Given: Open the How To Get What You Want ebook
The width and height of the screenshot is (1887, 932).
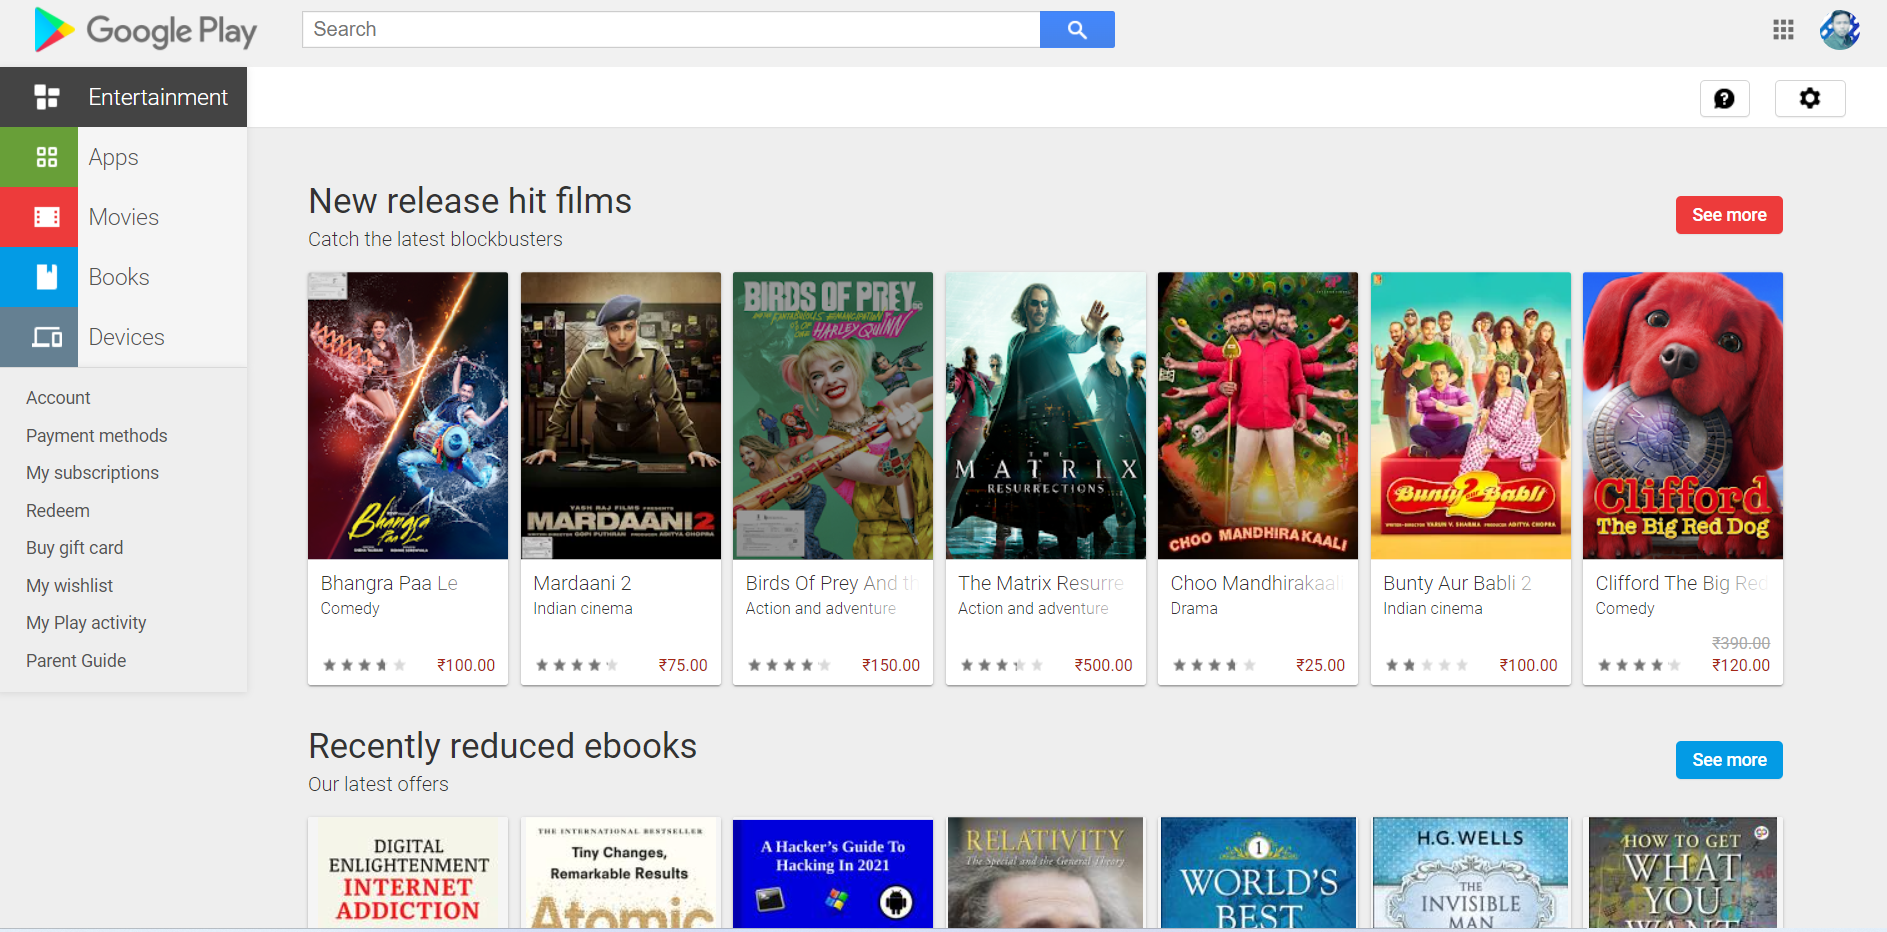Looking at the screenshot, I should click(x=1683, y=873).
